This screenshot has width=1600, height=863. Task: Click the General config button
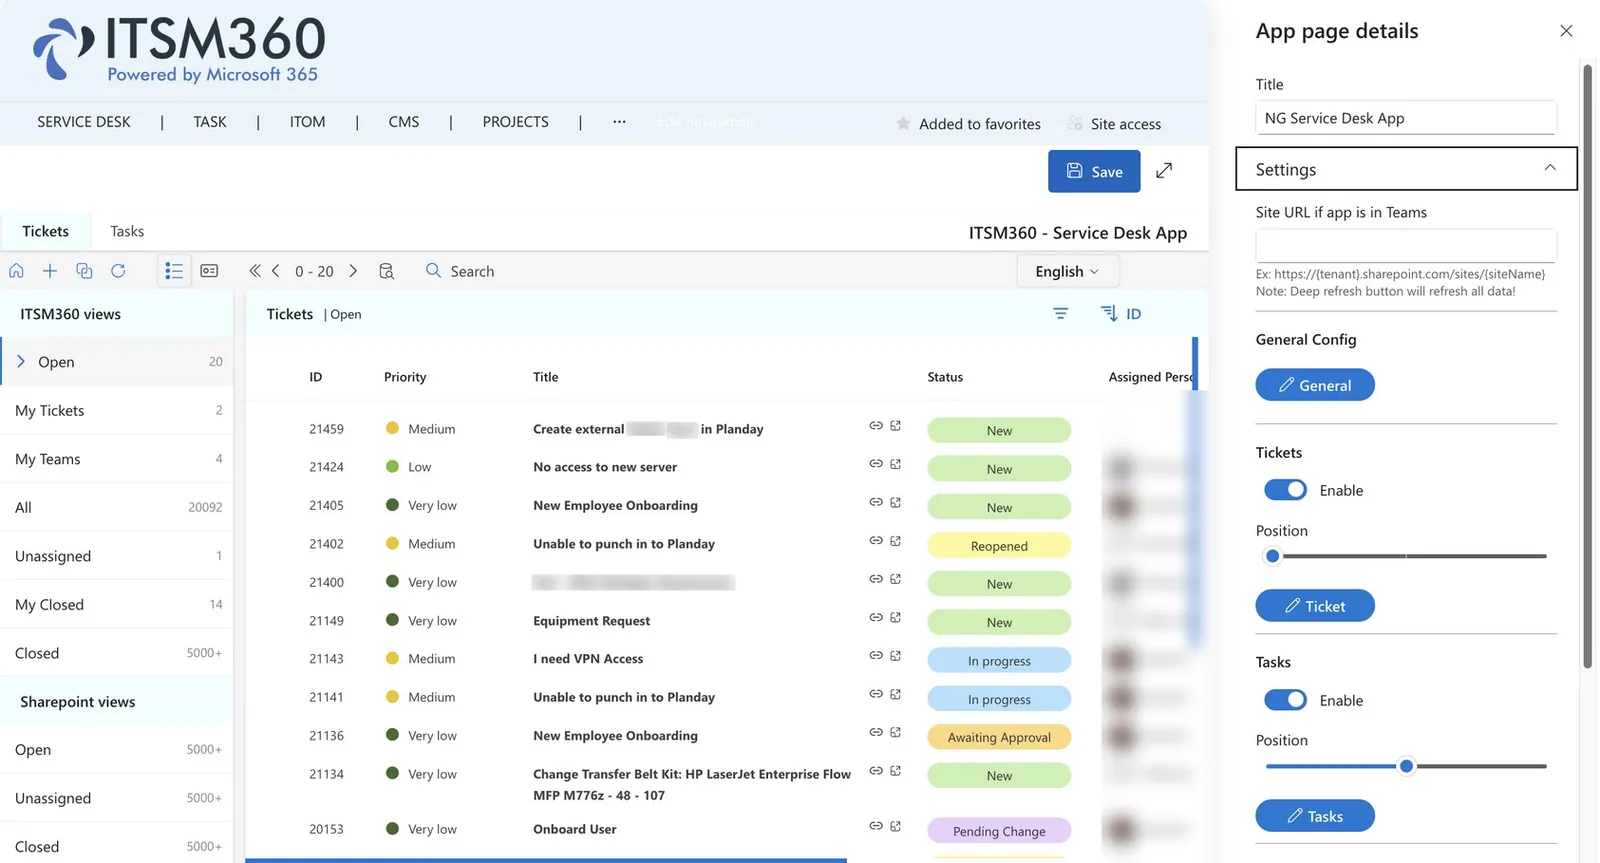[x=1315, y=385]
